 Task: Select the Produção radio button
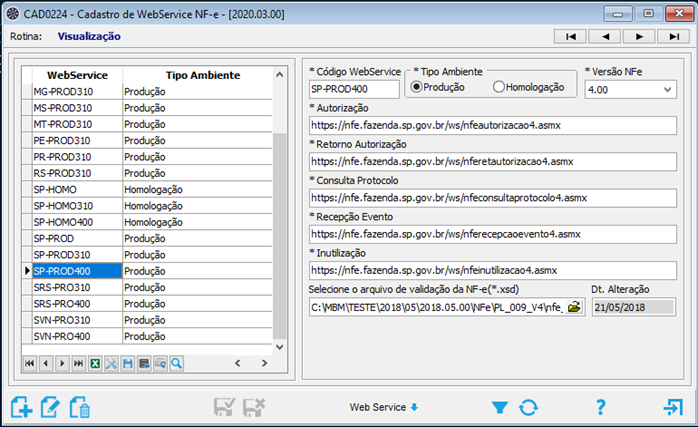pos(416,87)
